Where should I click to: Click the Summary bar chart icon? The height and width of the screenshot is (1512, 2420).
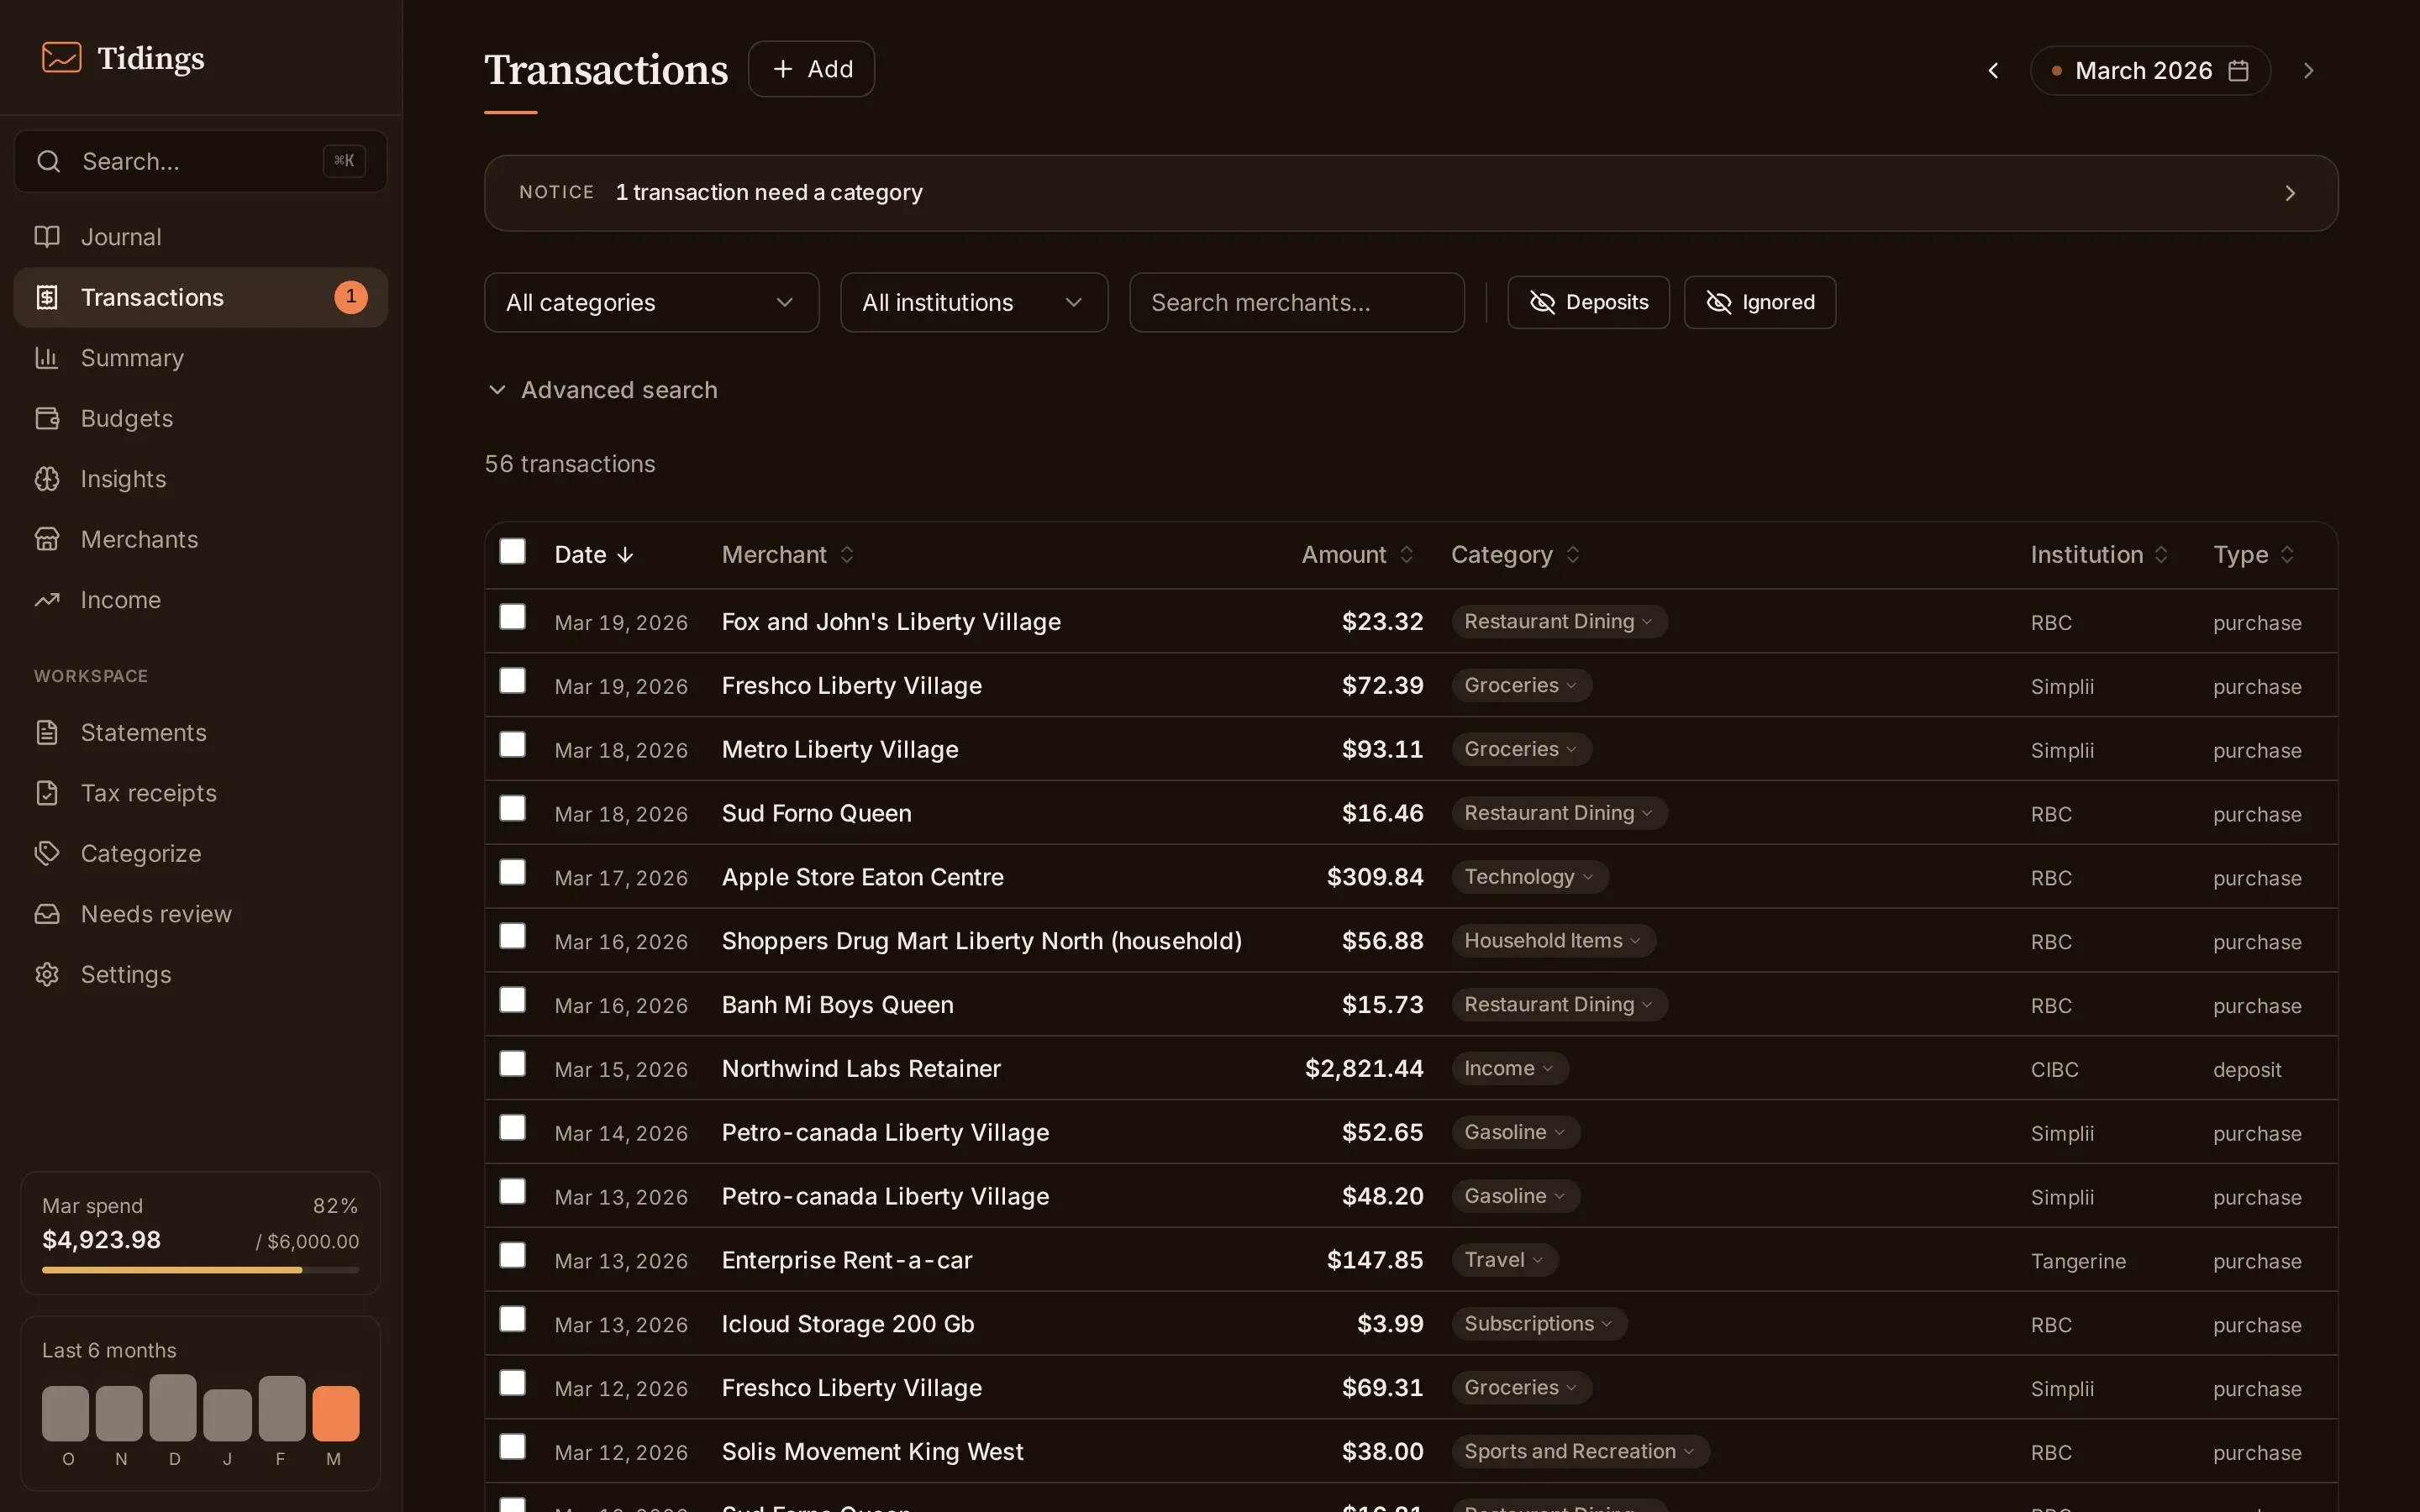pyautogui.click(x=47, y=358)
